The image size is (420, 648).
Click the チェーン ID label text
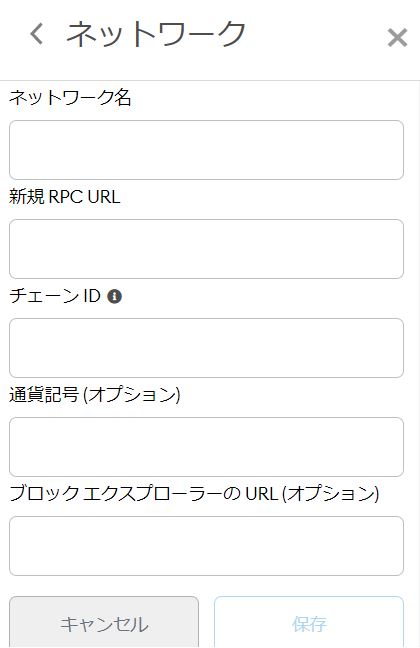pos(55,296)
